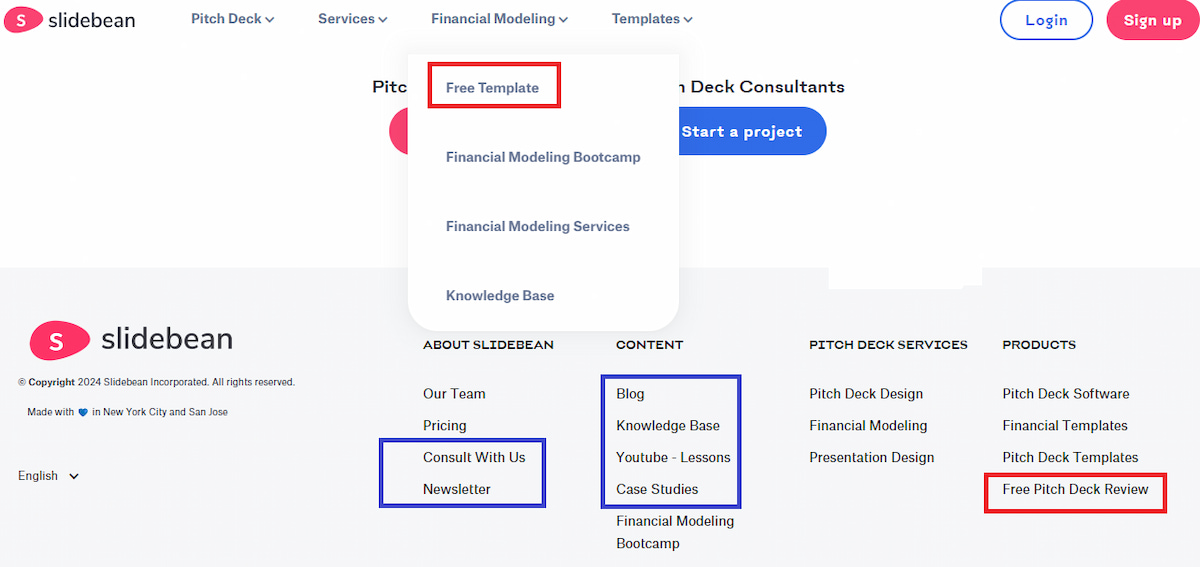This screenshot has height=567, width=1200.
Task: Visit the Free Pitch Deck Review link
Action: 1075,489
